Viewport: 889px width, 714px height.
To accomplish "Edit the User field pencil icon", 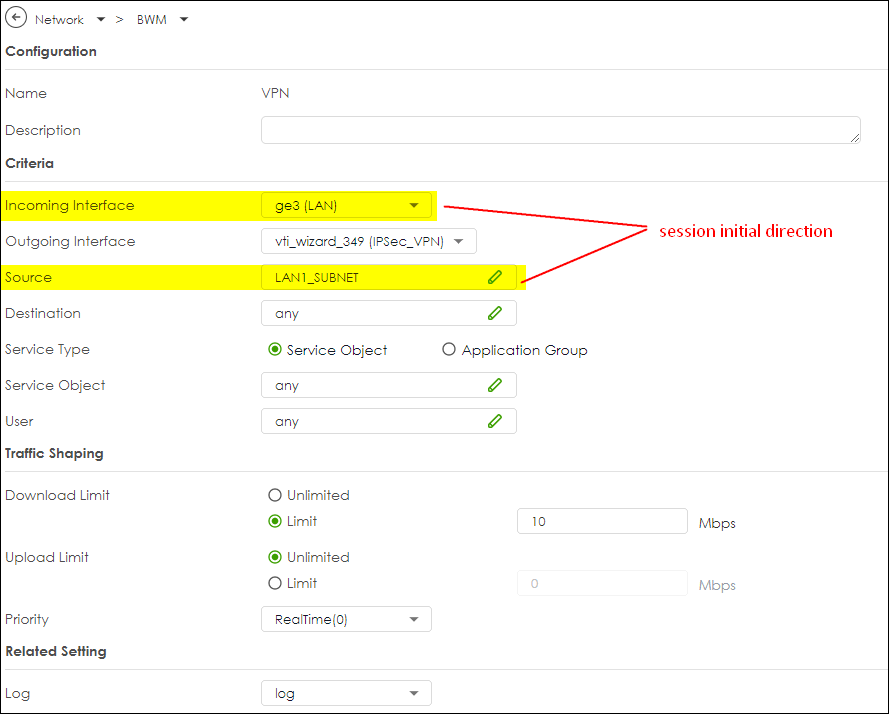I will (494, 421).
